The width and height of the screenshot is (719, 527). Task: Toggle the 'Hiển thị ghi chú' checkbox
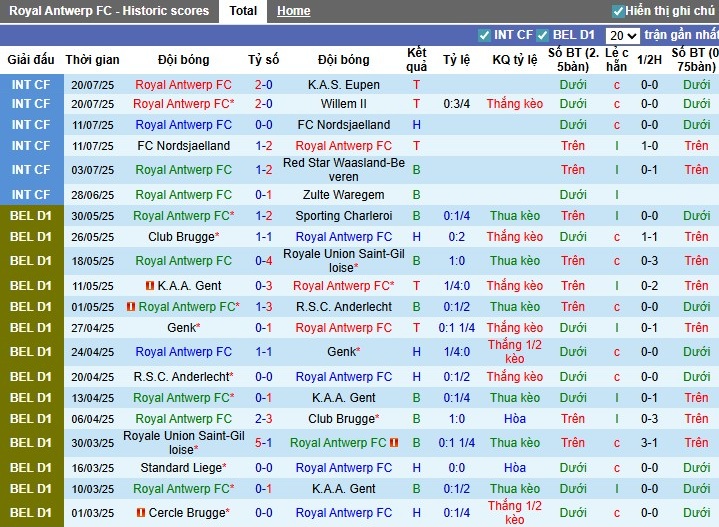tap(618, 11)
